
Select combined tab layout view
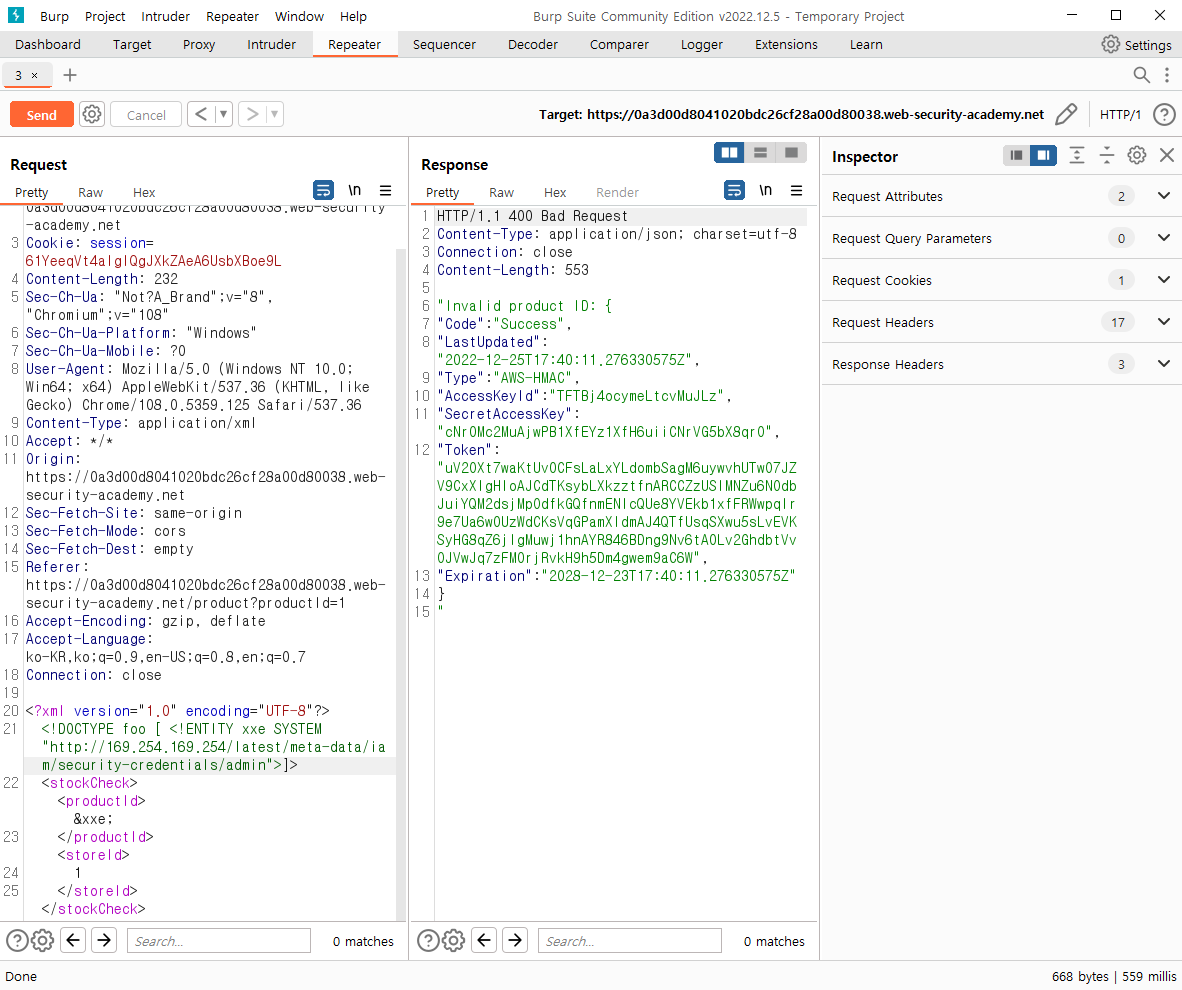[792, 153]
